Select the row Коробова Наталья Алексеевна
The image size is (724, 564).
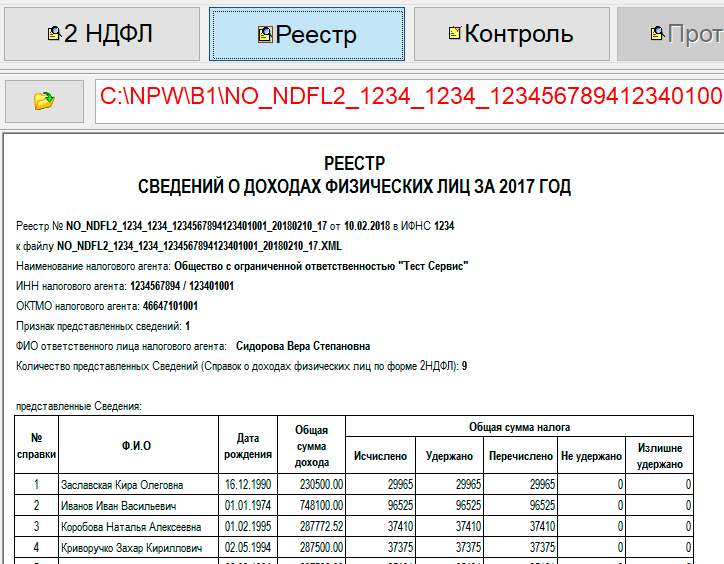tap(354, 526)
